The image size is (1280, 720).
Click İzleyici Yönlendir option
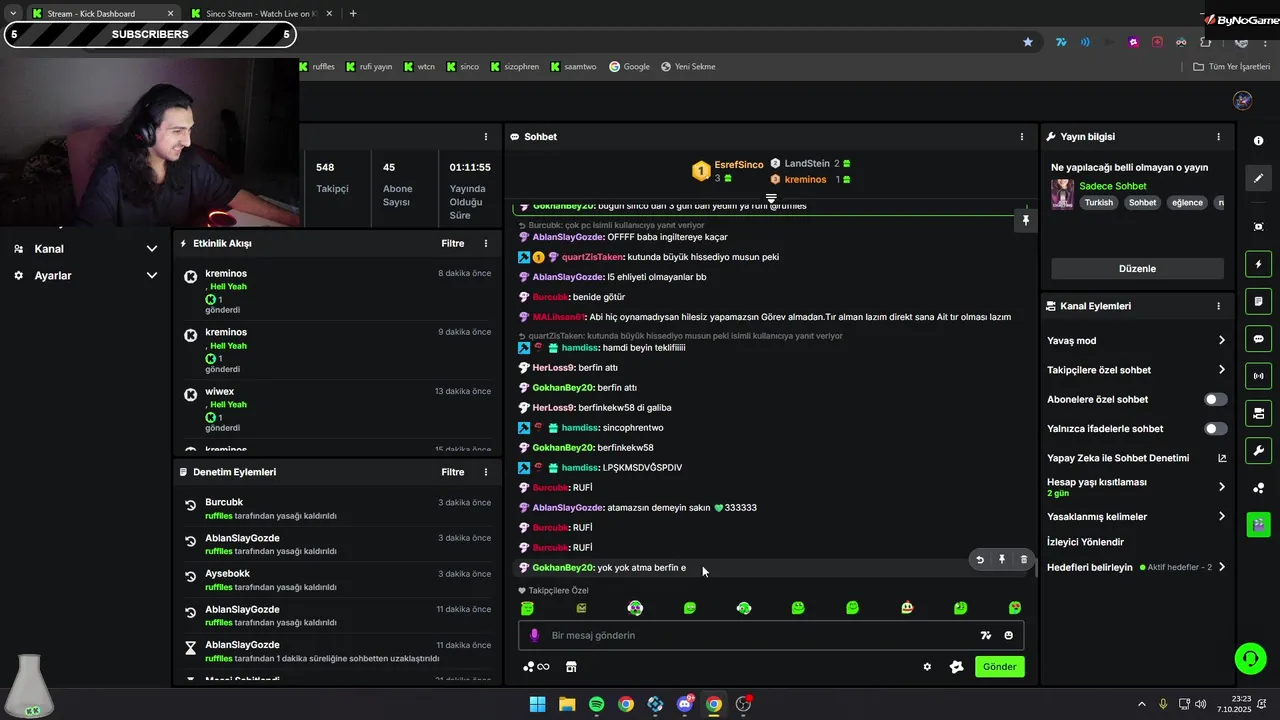[x=1086, y=542]
